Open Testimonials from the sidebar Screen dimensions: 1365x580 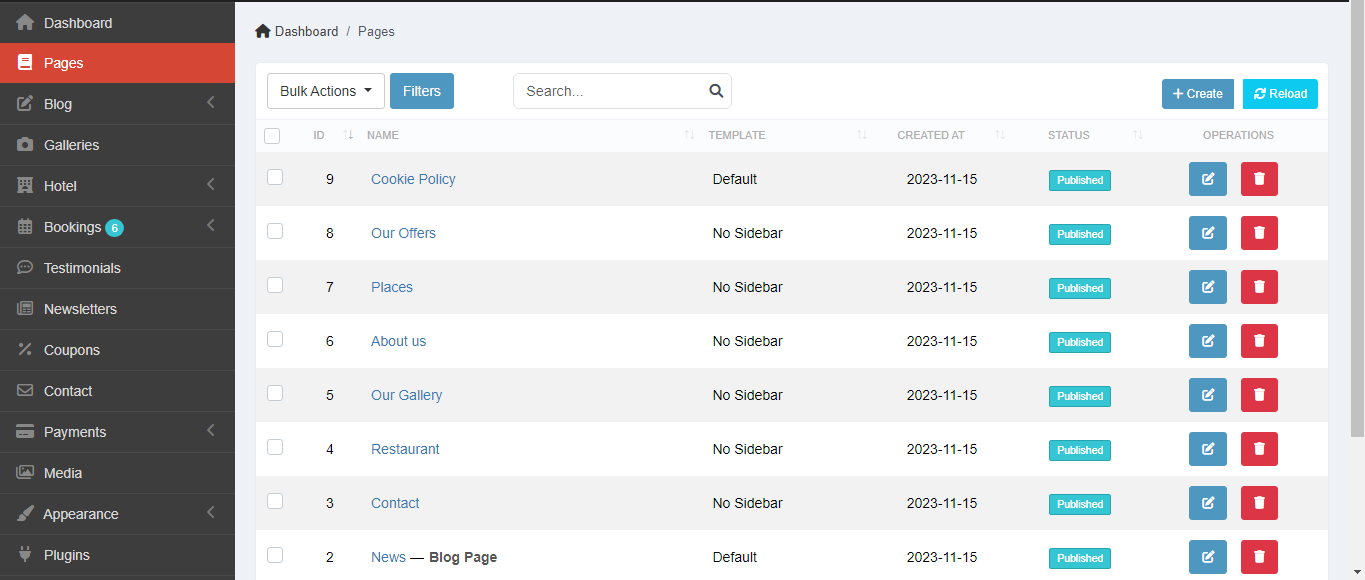[82, 268]
